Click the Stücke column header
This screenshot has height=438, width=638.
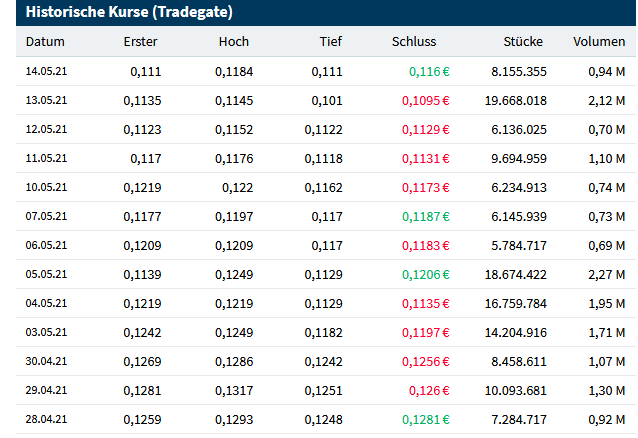pos(523,42)
